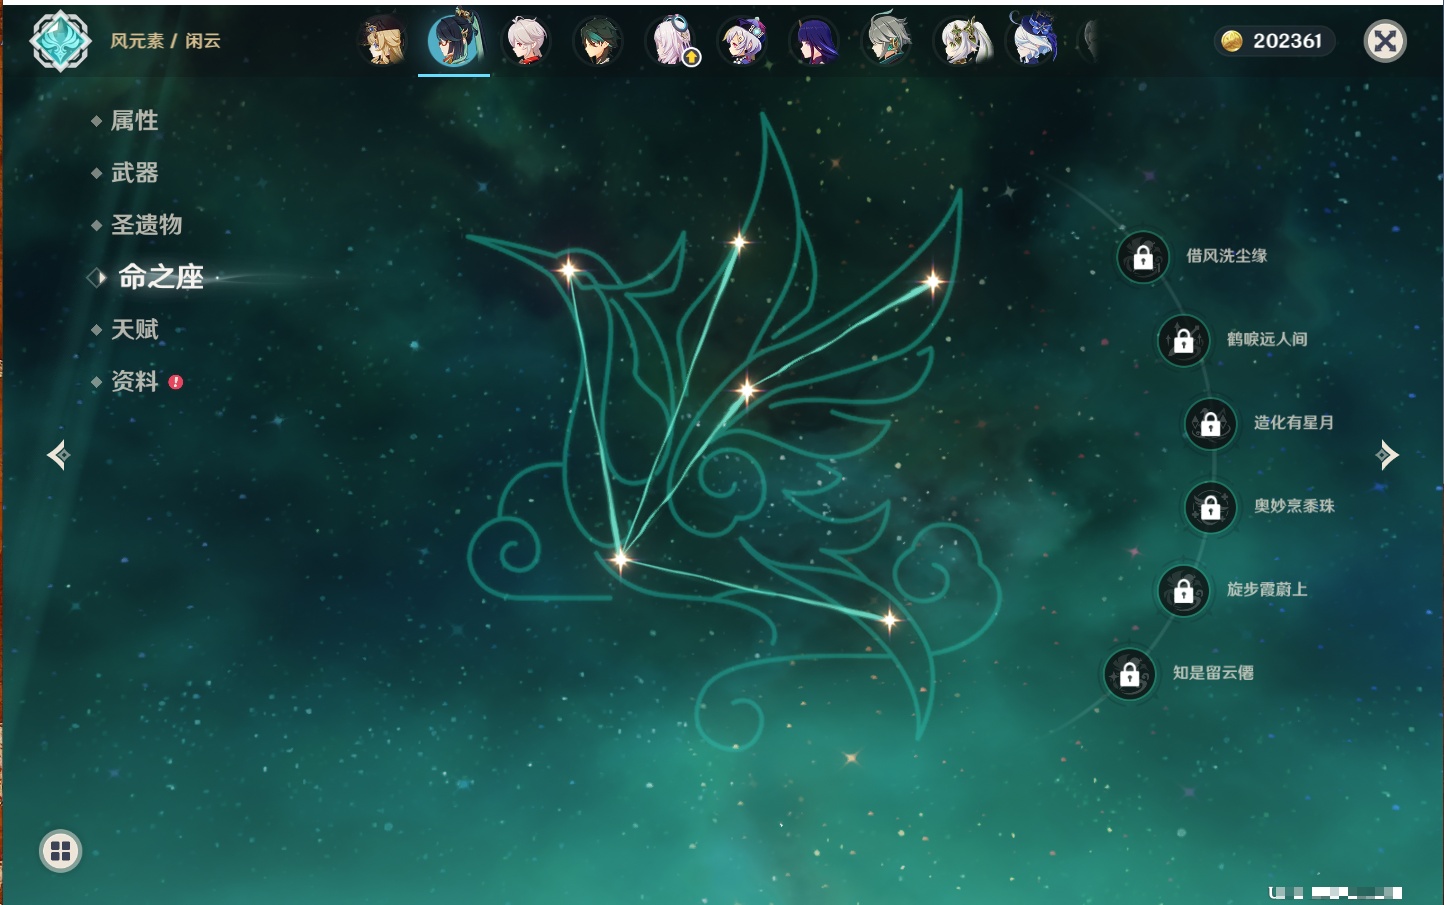The height and width of the screenshot is (905, 1444).
Task: Open the 属性 attributes page
Action: (135, 121)
